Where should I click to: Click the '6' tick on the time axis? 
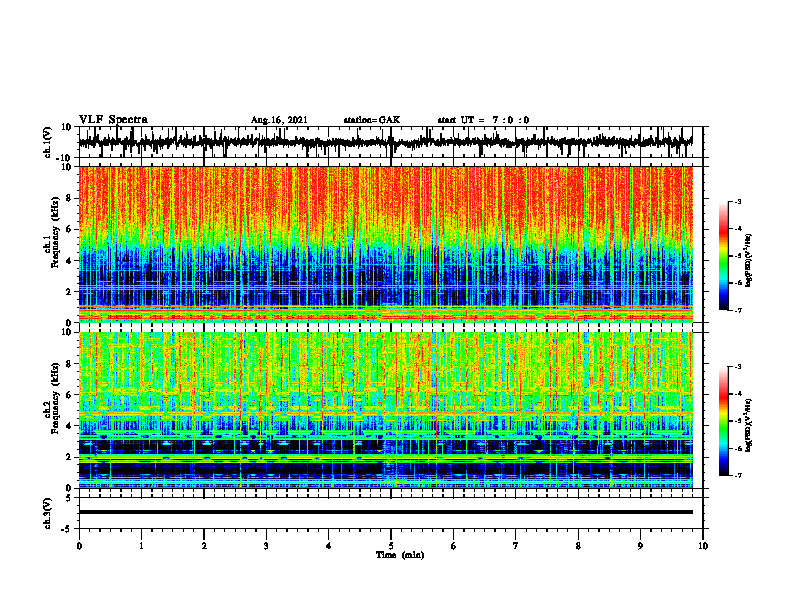[454, 546]
